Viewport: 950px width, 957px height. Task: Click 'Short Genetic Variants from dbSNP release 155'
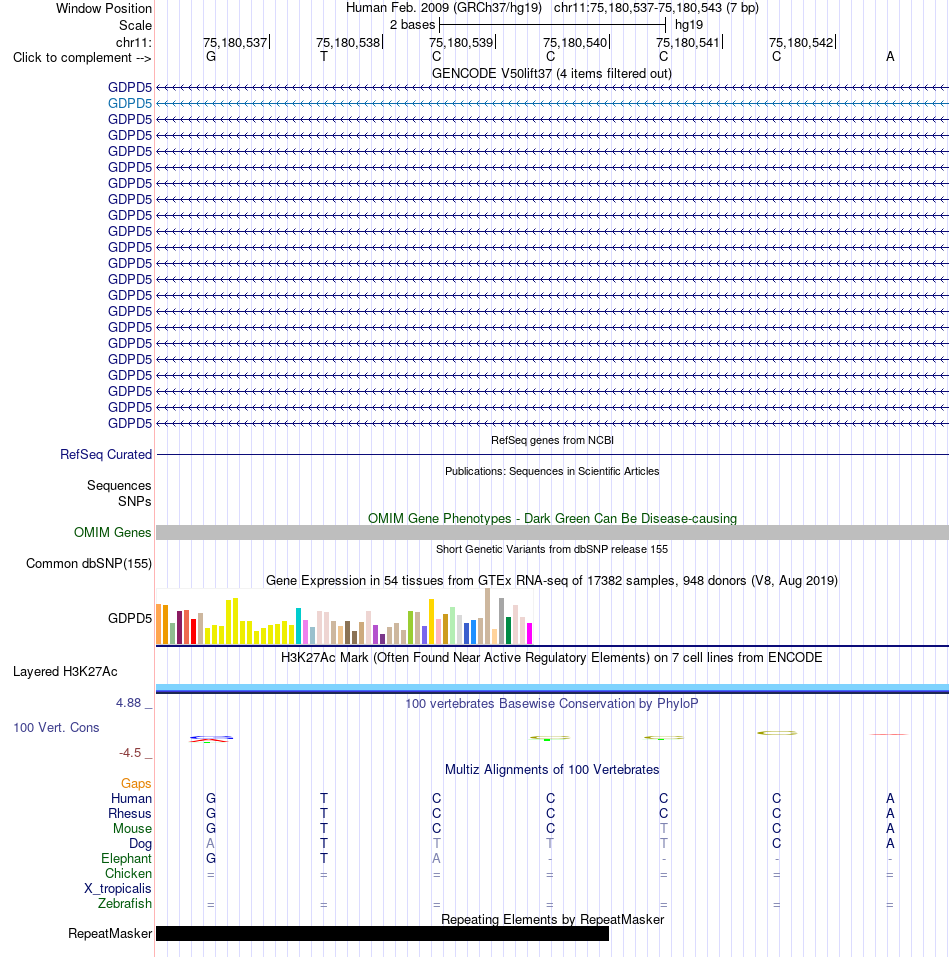point(552,549)
